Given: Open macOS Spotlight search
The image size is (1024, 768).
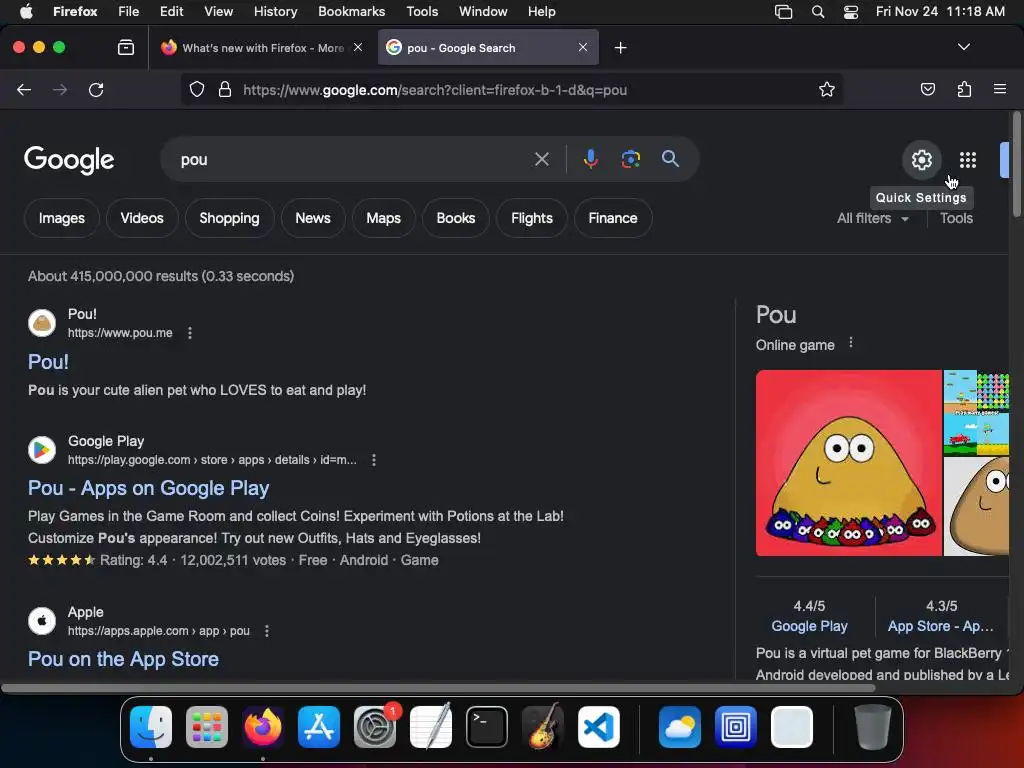Looking at the screenshot, I should (x=818, y=12).
